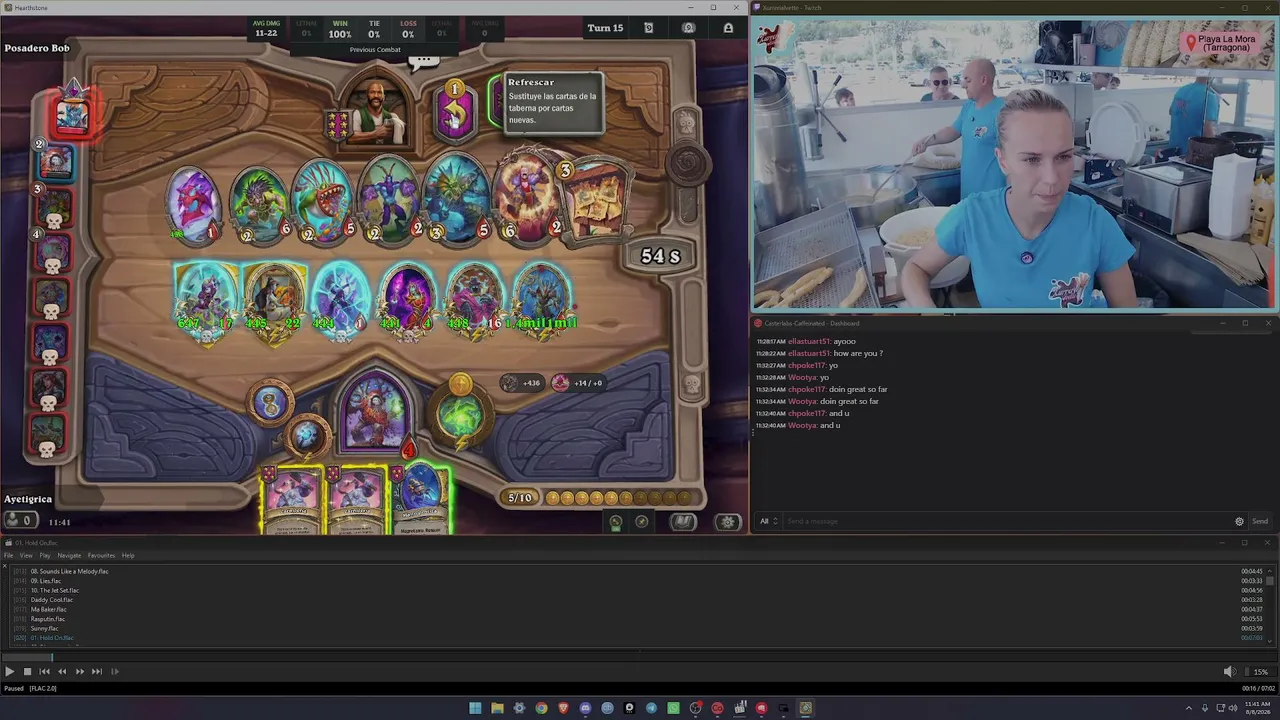The image size is (1280, 720).
Task: Click the +14/+0 buff indicator
Action: 578,383
